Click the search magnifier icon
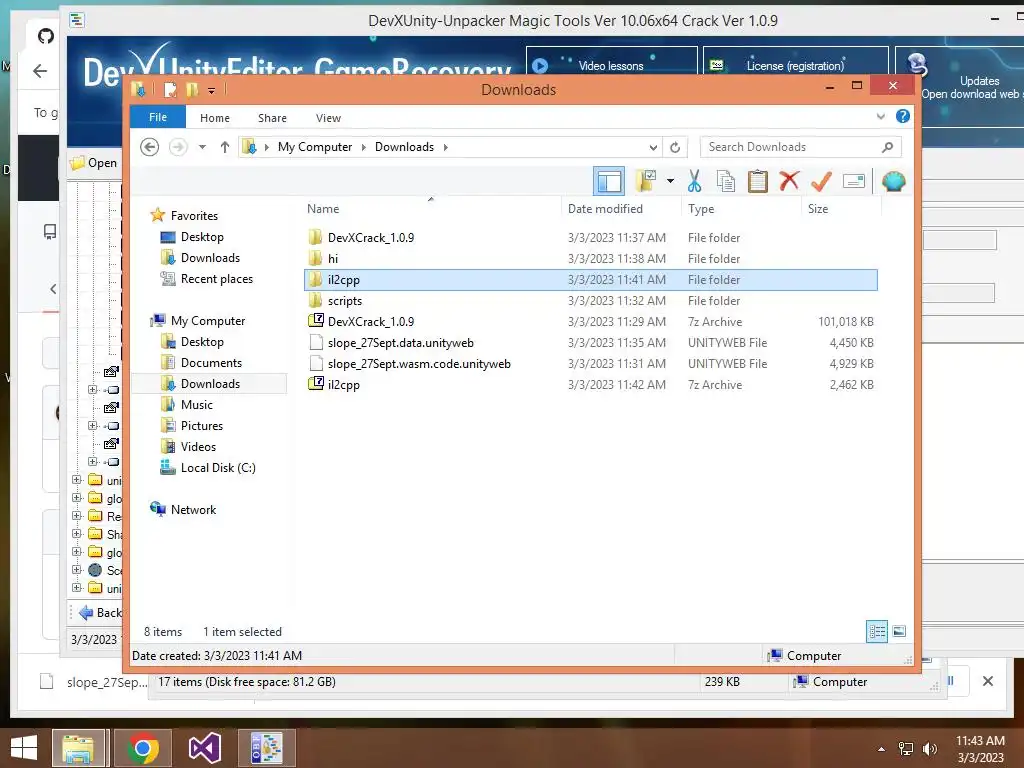The height and width of the screenshot is (768, 1024). tap(887, 147)
